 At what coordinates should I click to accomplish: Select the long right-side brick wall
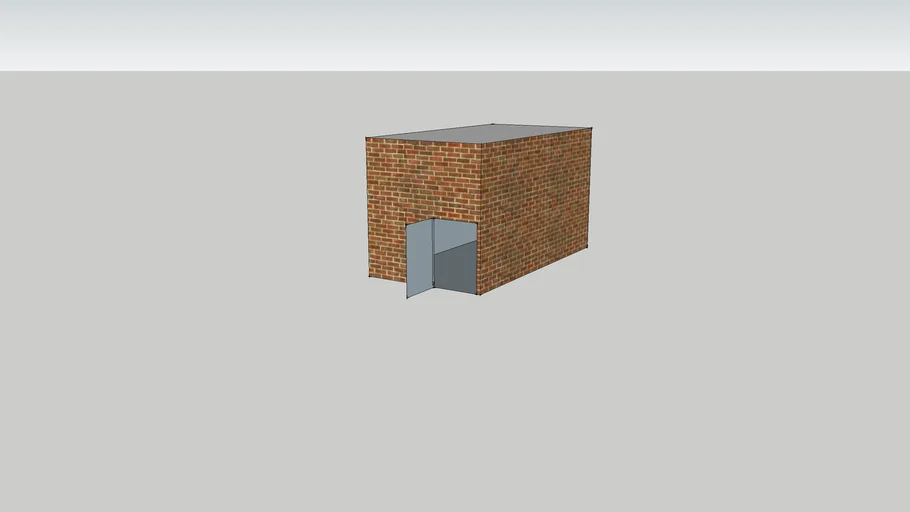535,200
